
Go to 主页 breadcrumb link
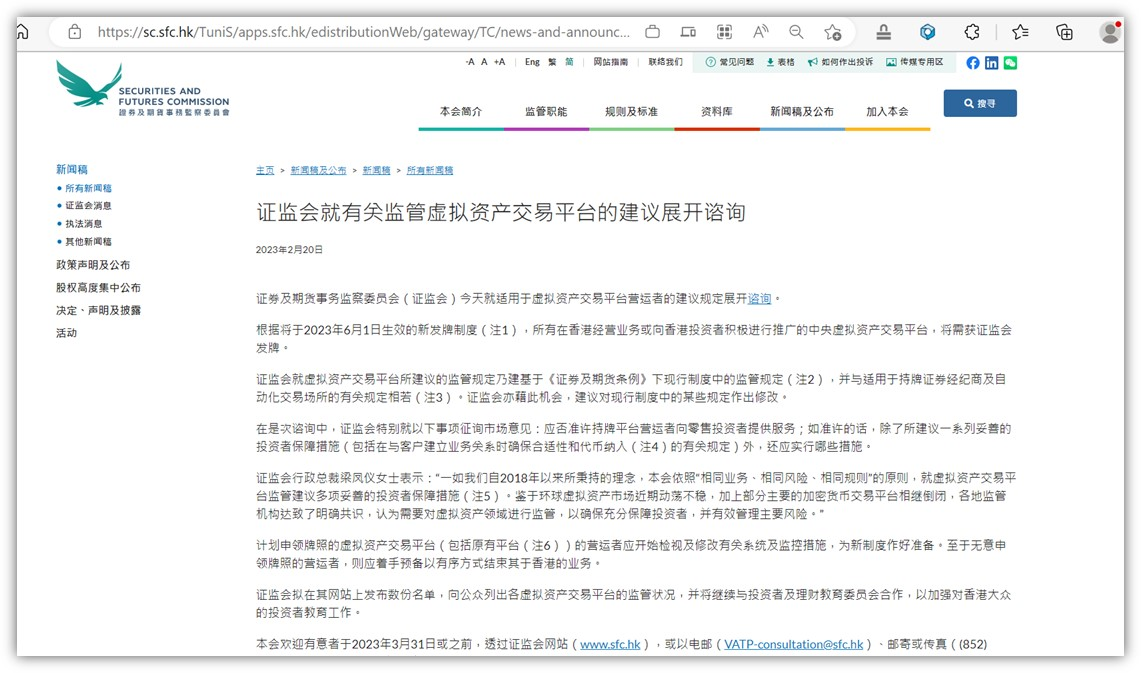click(265, 170)
